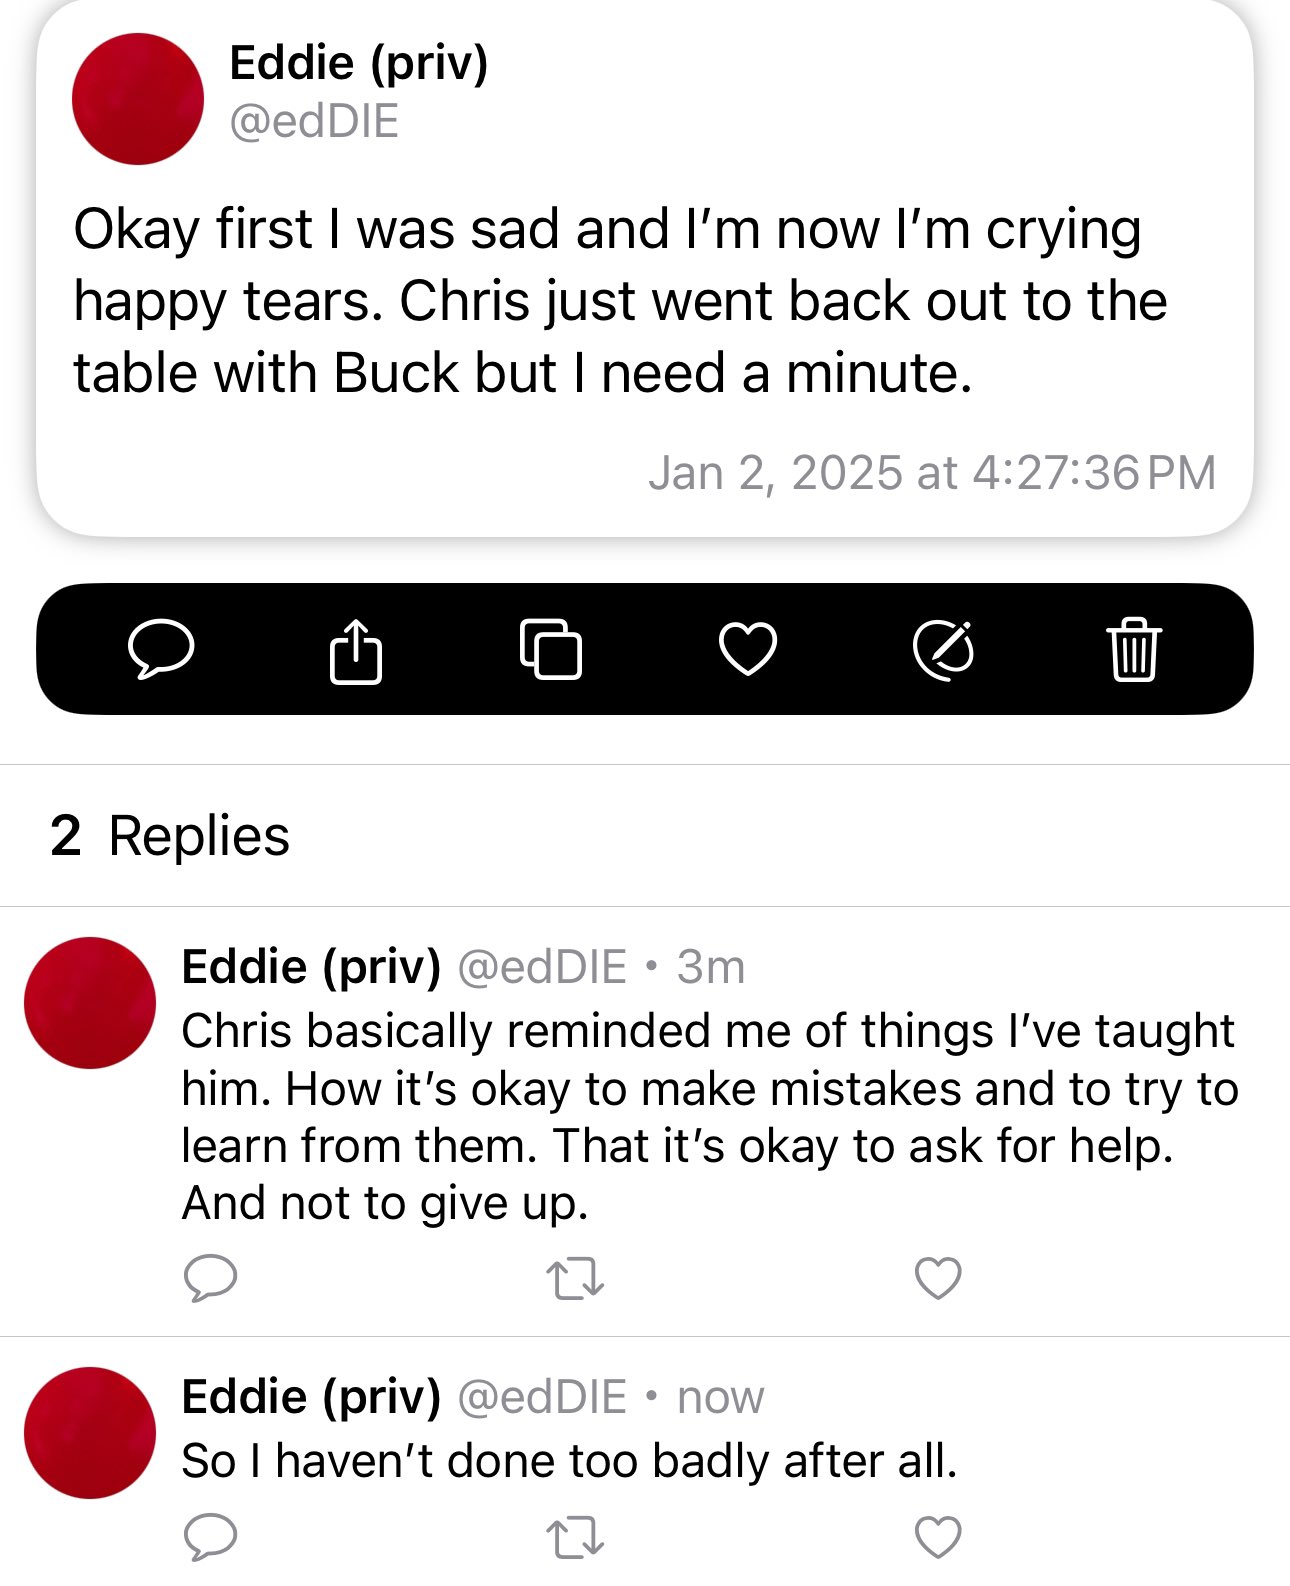Open avatar beside the 'now' reply
Image resolution: width=1290 pixels, height=1586 pixels.
coord(90,1433)
